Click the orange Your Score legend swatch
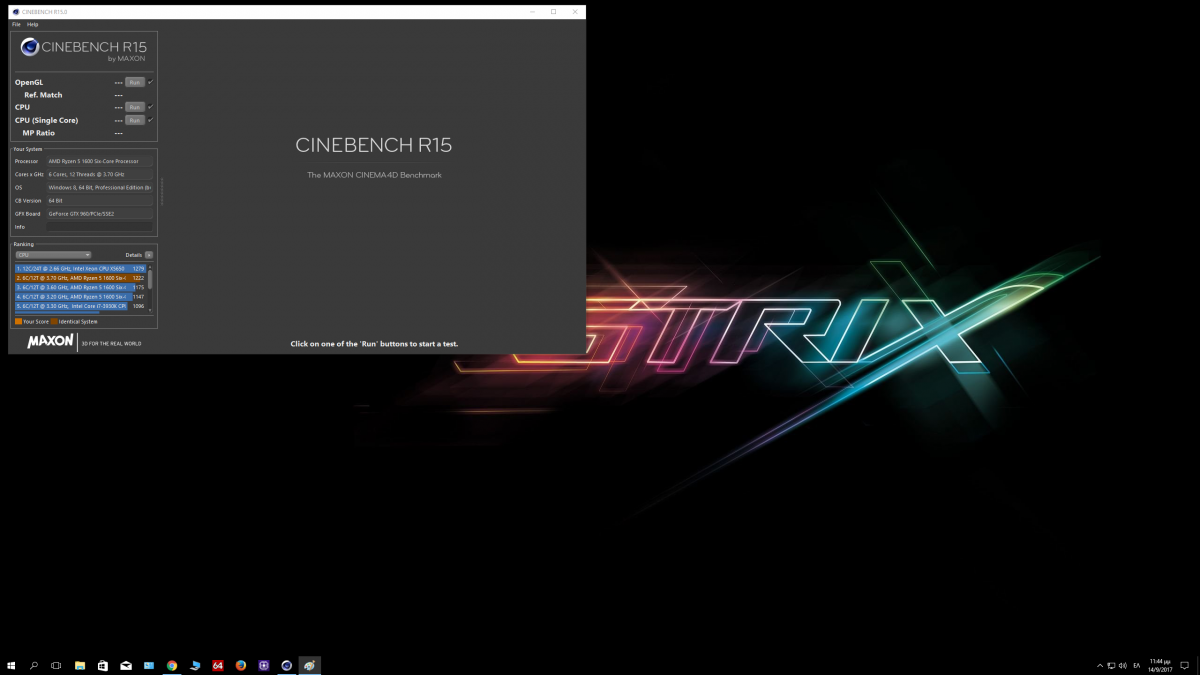Image resolution: width=1200 pixels, height=675 pixels. click(x=18, y=322)
